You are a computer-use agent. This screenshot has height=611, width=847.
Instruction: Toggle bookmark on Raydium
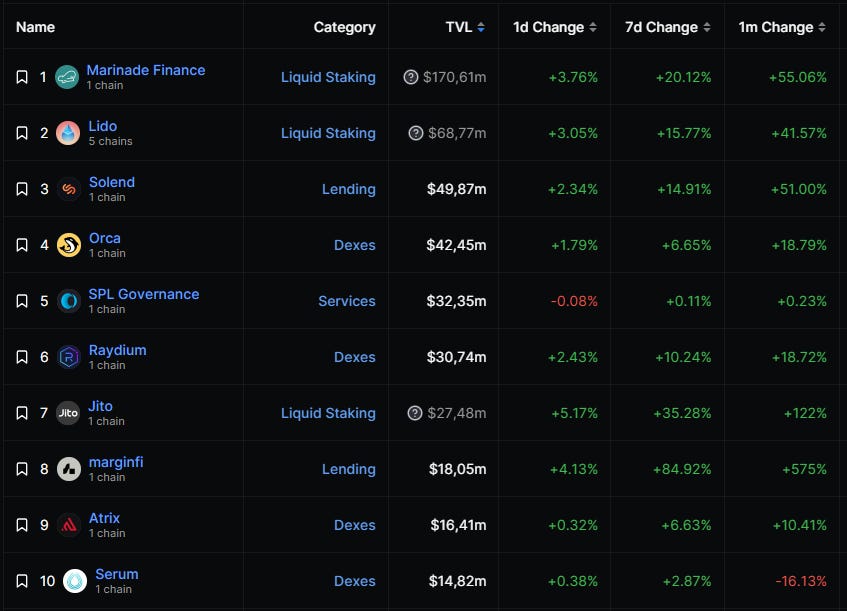[x=22, y=357]
